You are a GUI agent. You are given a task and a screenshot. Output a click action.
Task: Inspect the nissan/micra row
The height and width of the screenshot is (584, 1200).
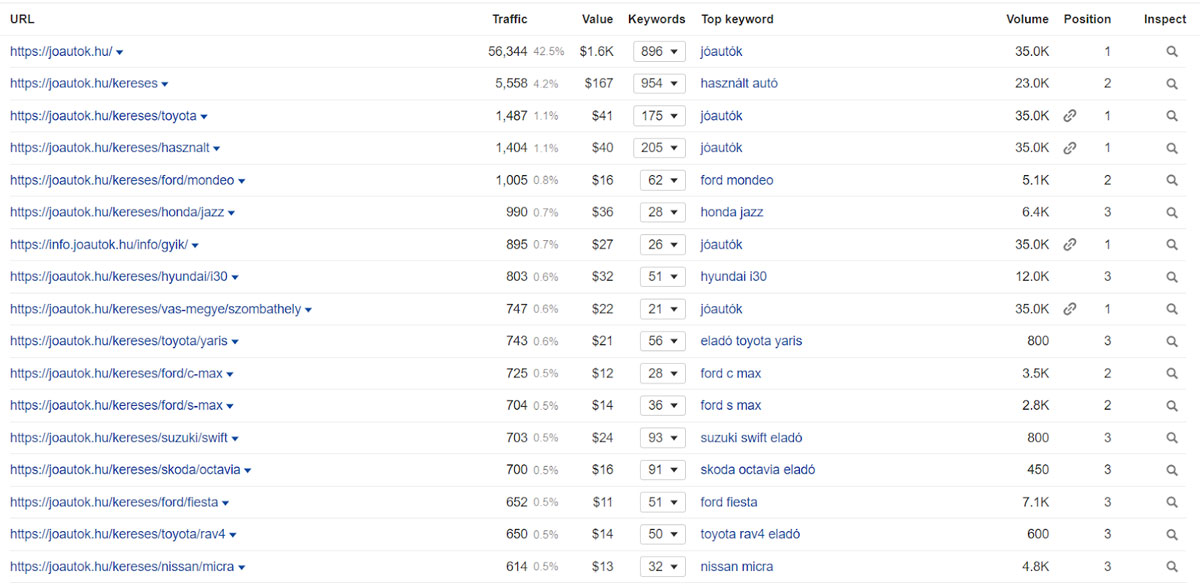[1172, 567]
